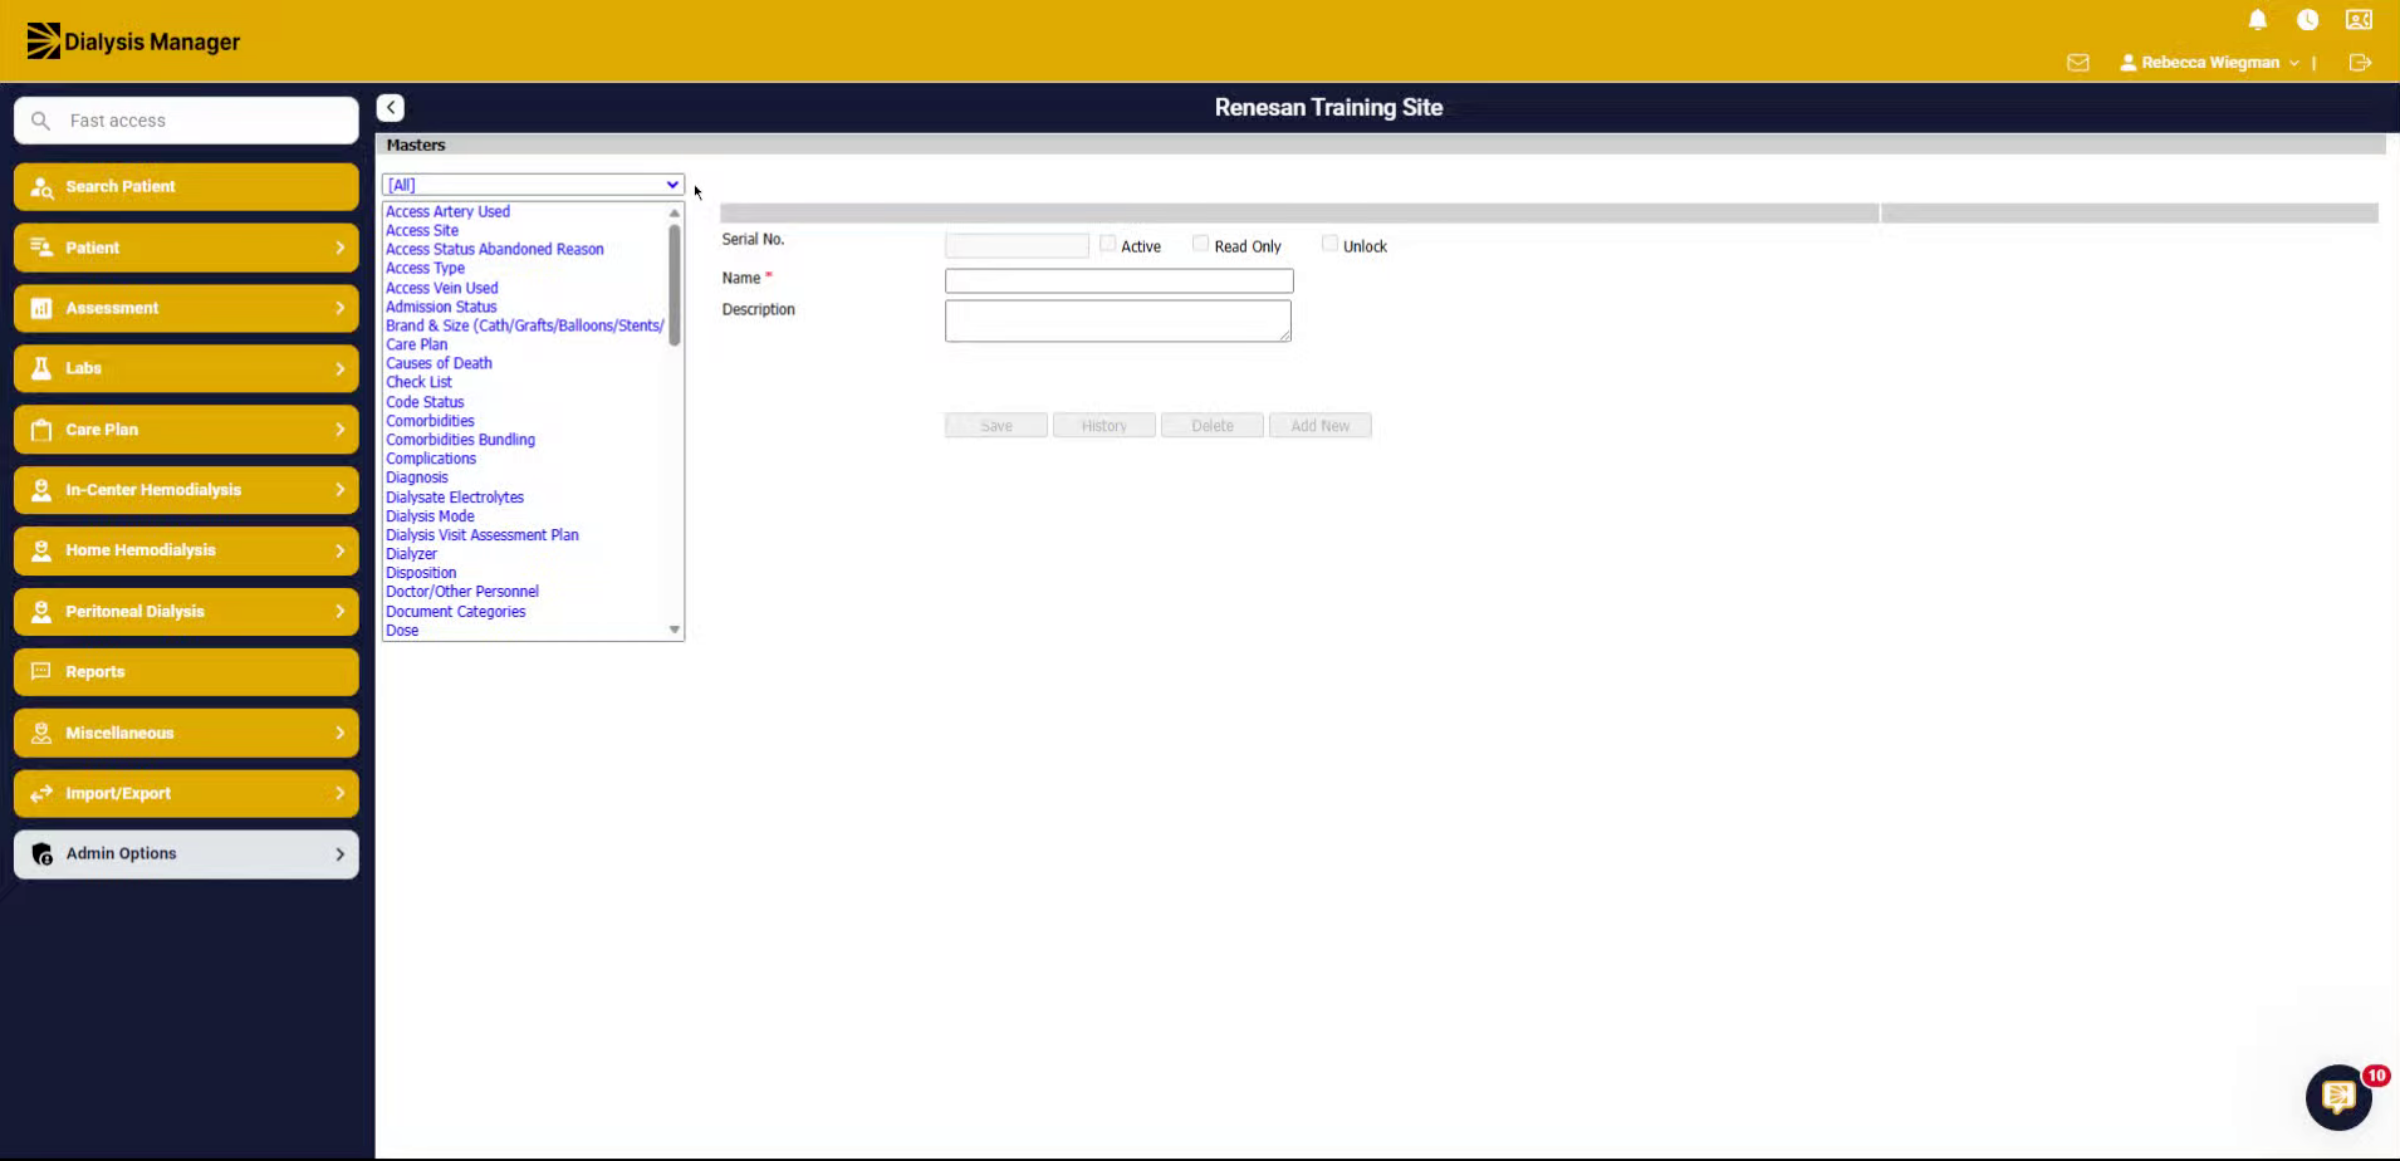Viewport: 2400px width, 1161px height.
Task: Expand the Patient menu chevron
Action: [x=340, y=247]
